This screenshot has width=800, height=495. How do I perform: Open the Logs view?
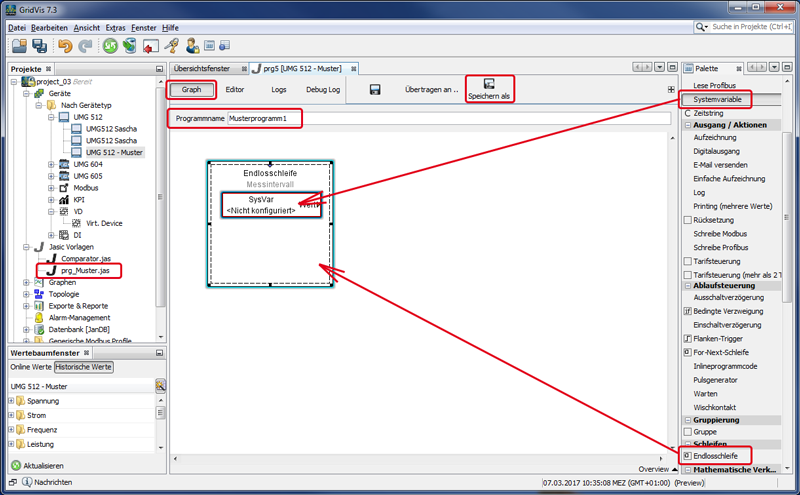[279, 89]
